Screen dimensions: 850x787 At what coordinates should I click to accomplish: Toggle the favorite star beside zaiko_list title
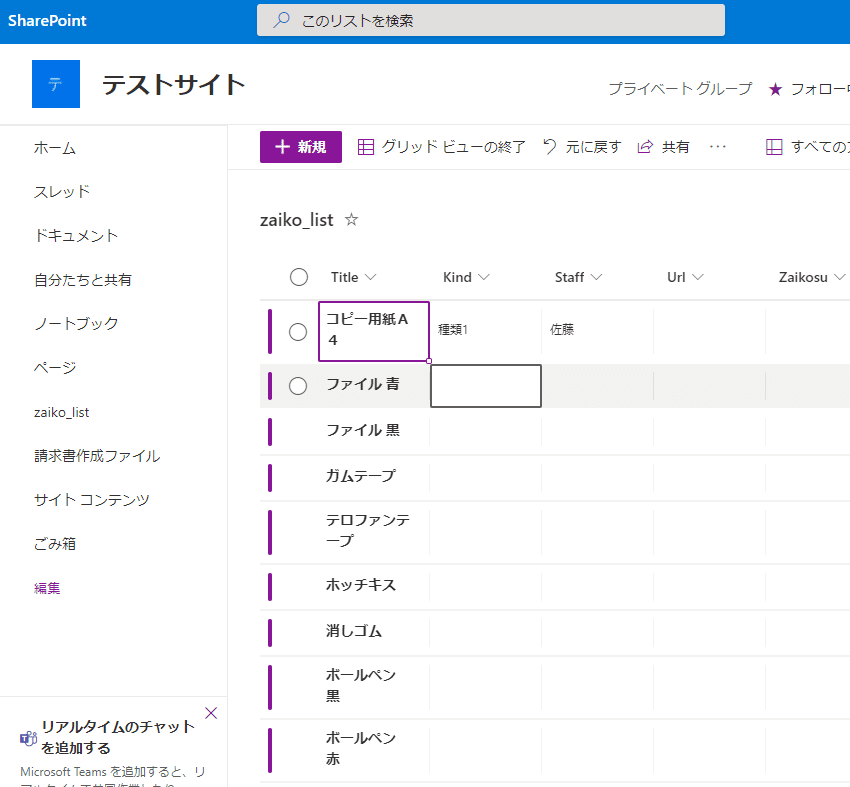click(351, 219)
